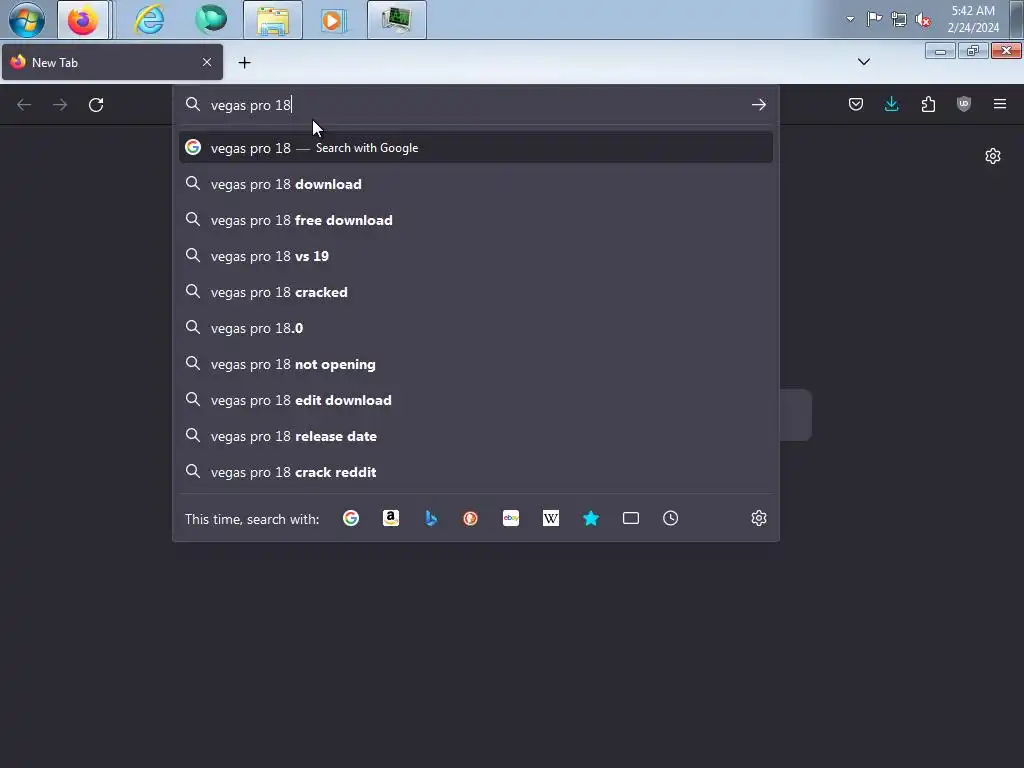
Task: Click the network tray icon
Action: click(899, 20)
